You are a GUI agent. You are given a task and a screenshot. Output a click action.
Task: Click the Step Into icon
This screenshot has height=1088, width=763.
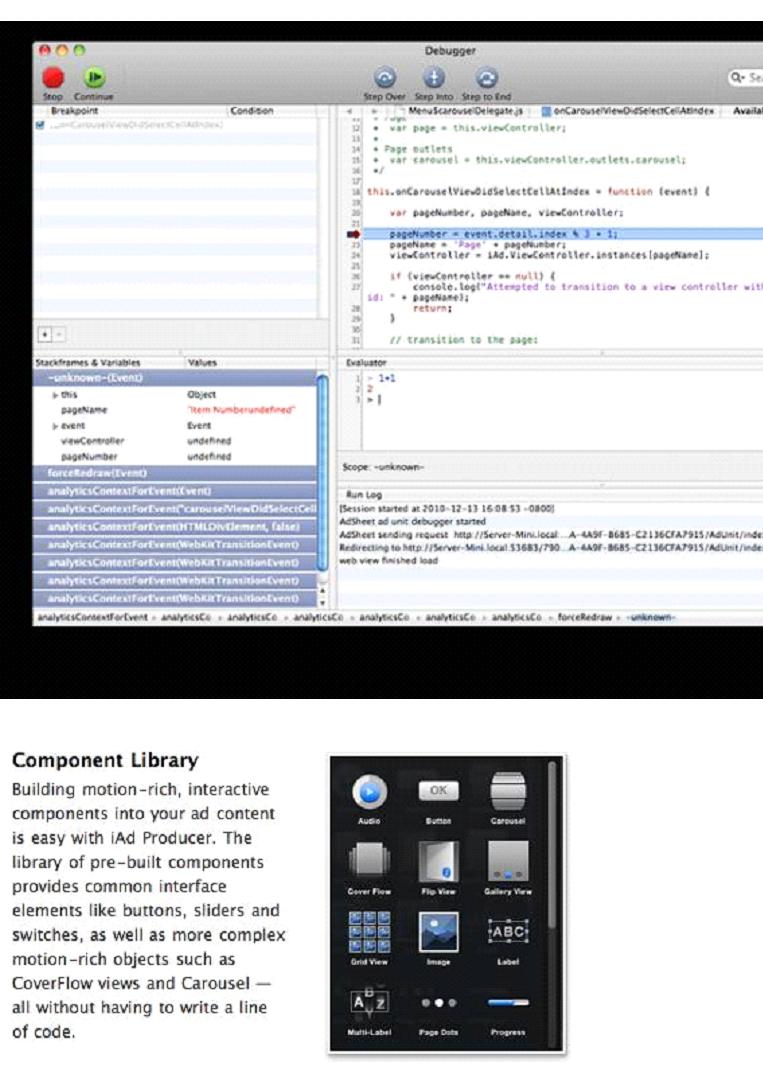(x=434, y=79)
